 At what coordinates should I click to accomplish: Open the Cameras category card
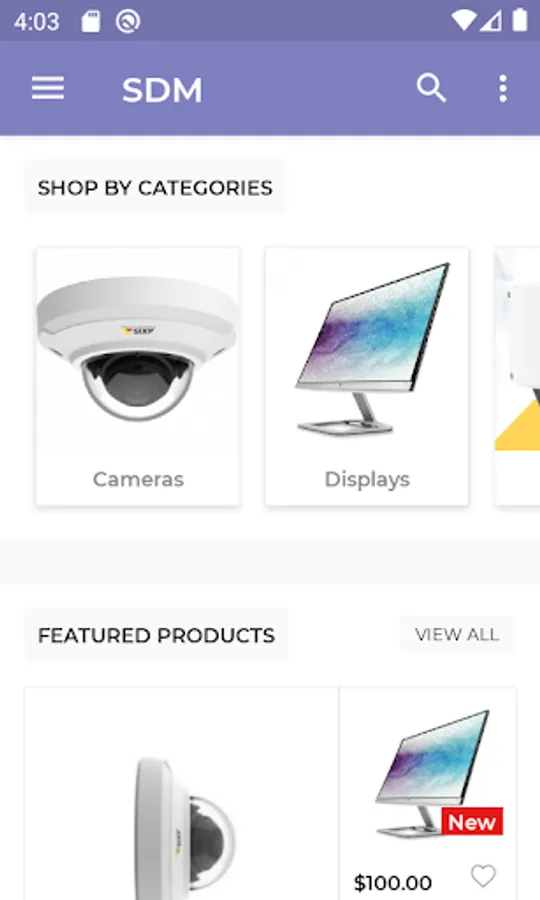click(138, 377)
